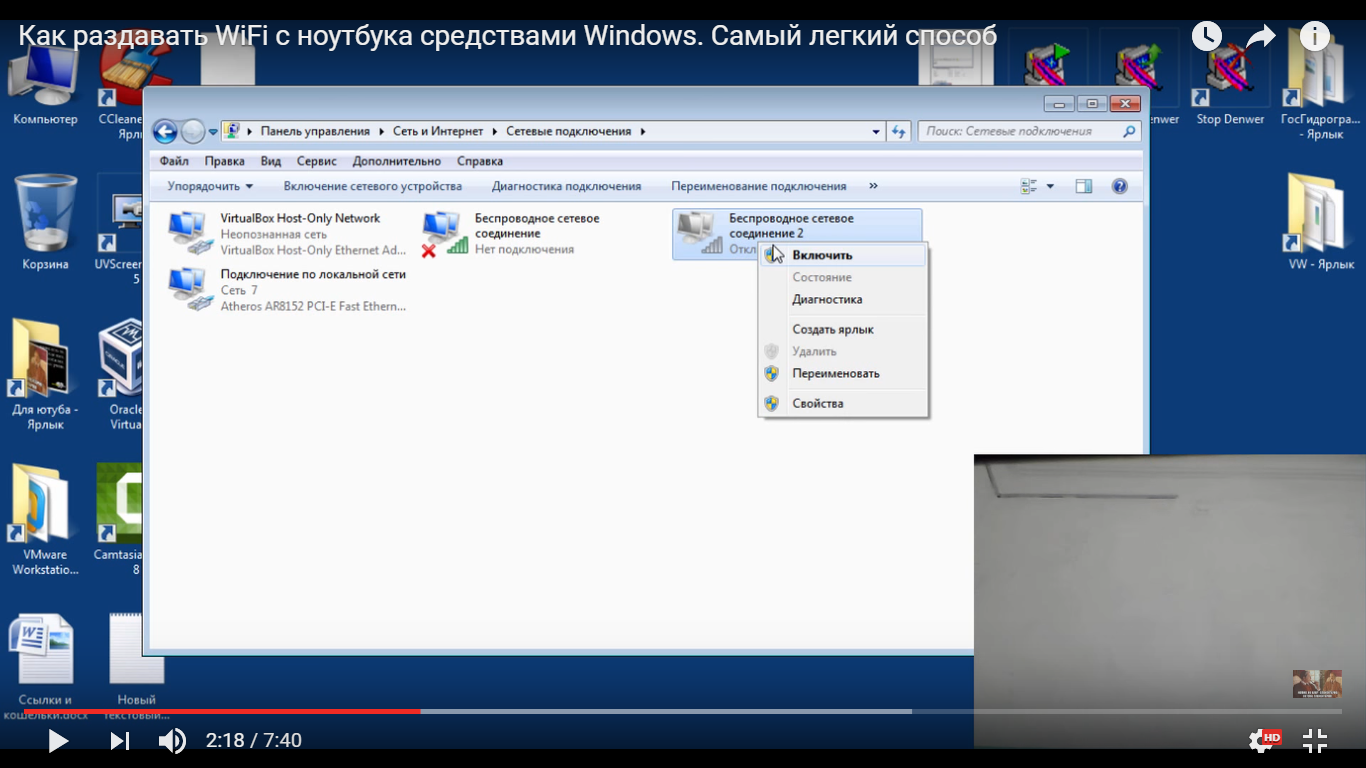The image size is (1366, 768).
Task: Select Ссылки и кошельки.docx file
Action: (x=45, y=666)
